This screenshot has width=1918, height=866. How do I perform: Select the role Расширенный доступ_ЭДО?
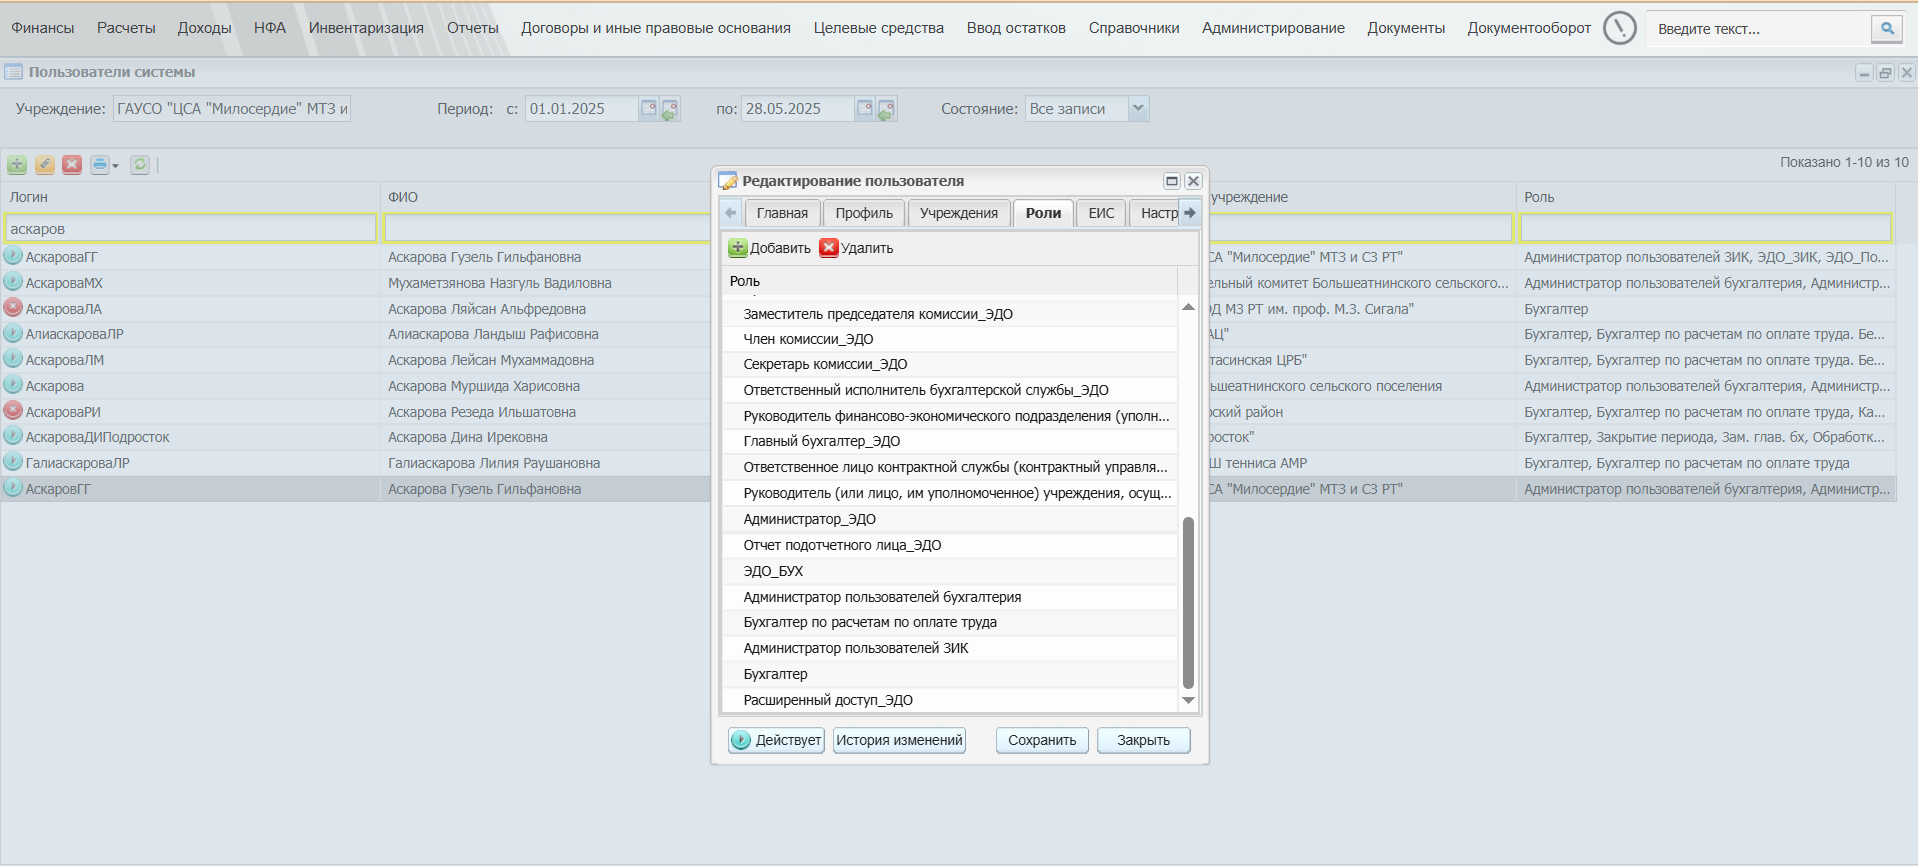(x=950, y=700)
